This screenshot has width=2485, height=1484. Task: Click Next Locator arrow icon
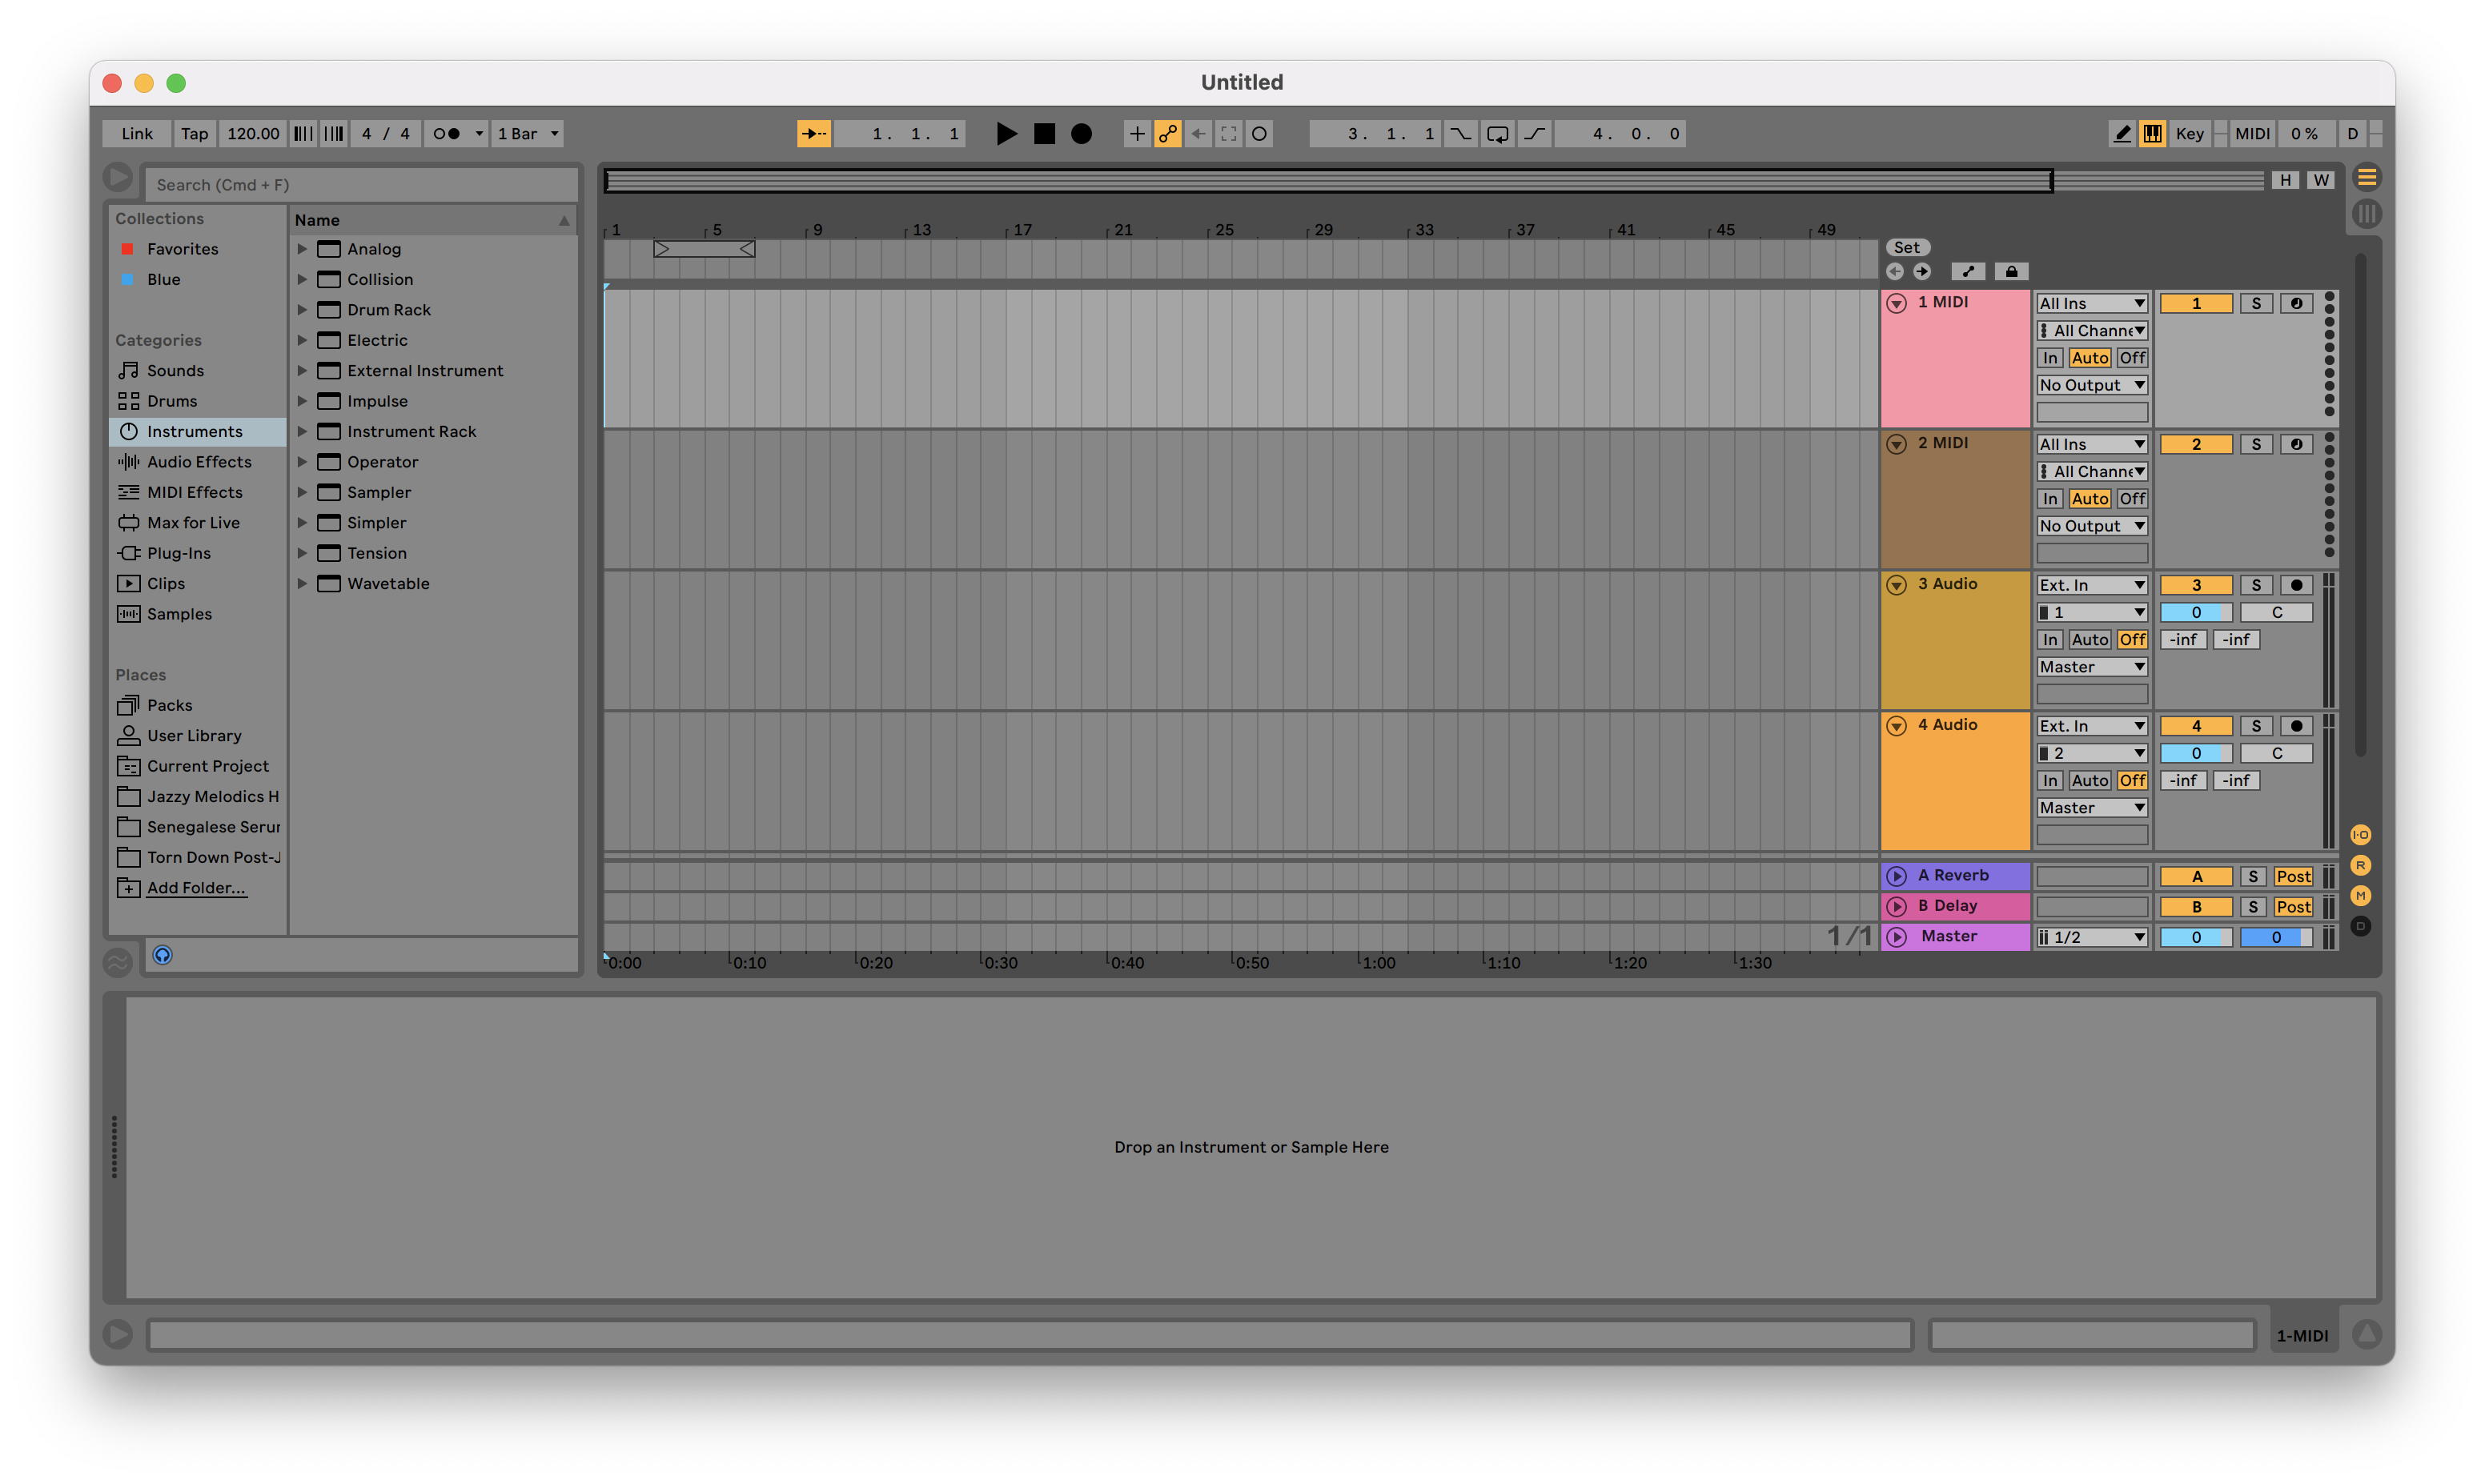click(1921, 272)
